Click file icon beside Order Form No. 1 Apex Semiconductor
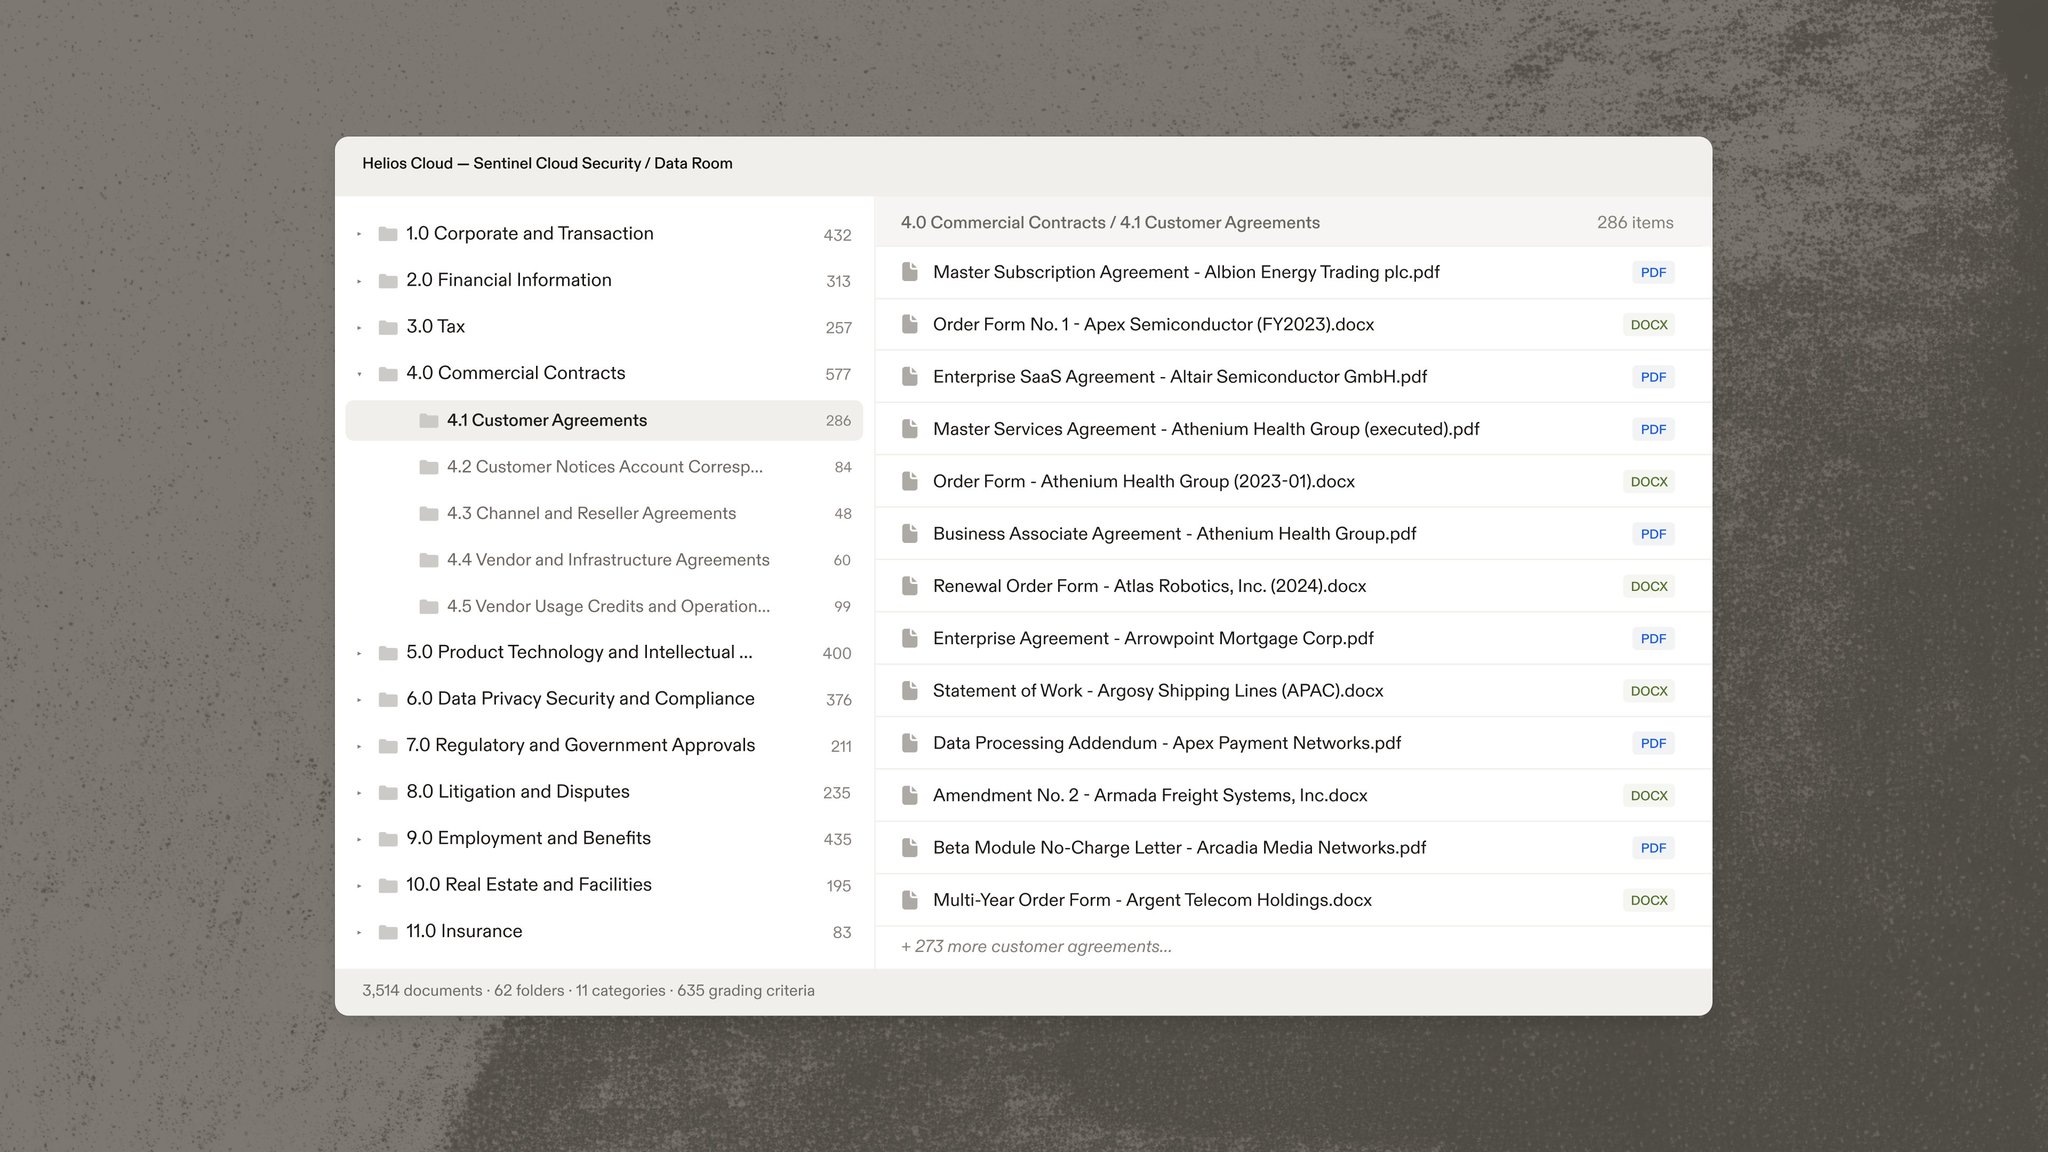2048x1152 pixels. point(910,324)
